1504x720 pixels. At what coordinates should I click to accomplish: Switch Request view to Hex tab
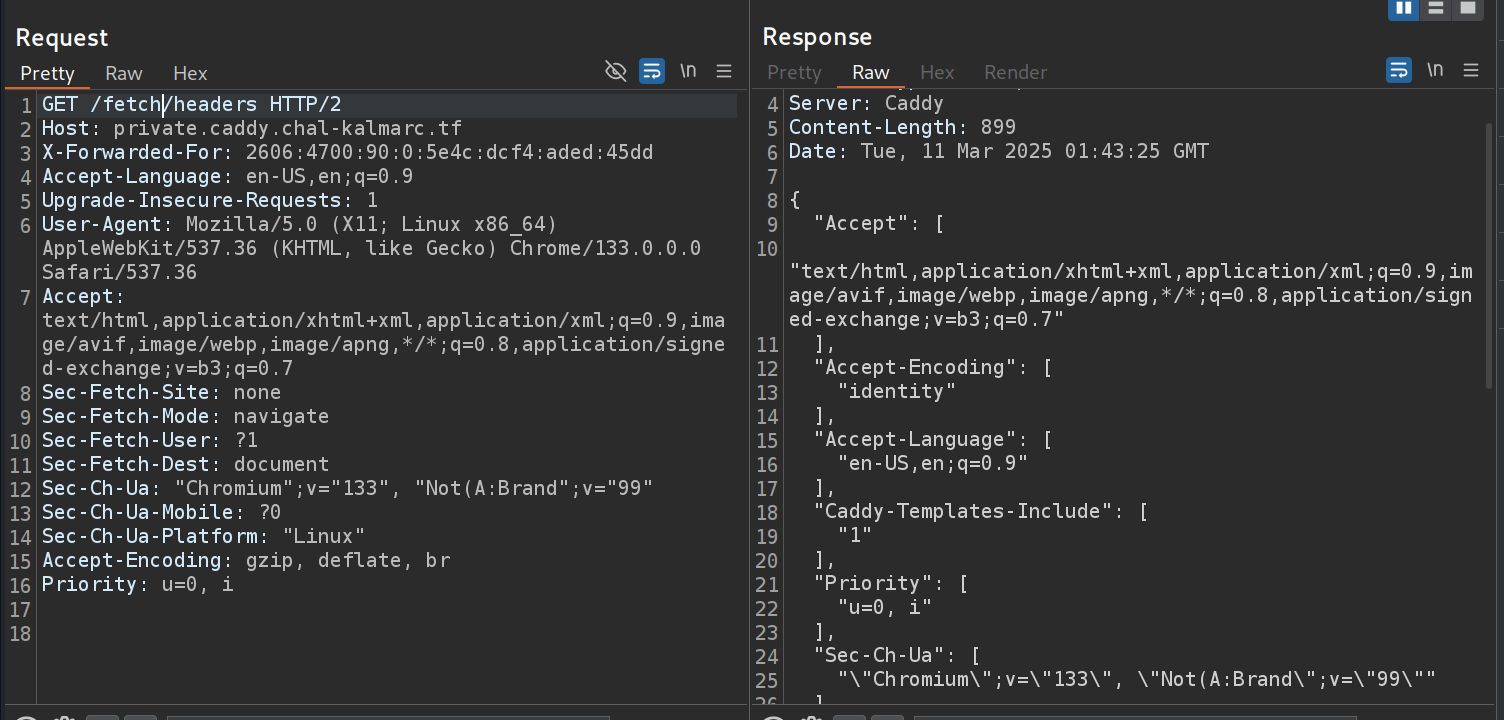tap(190, 73)
